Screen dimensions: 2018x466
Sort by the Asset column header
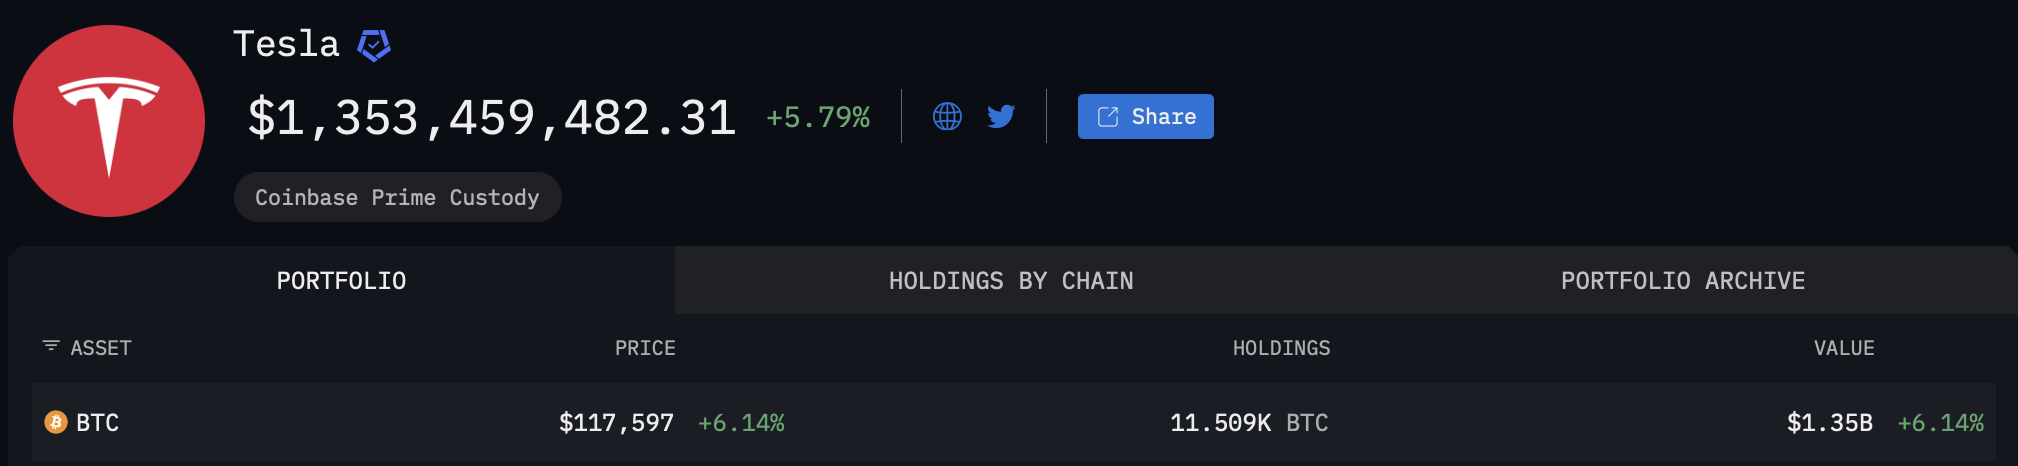101,348
